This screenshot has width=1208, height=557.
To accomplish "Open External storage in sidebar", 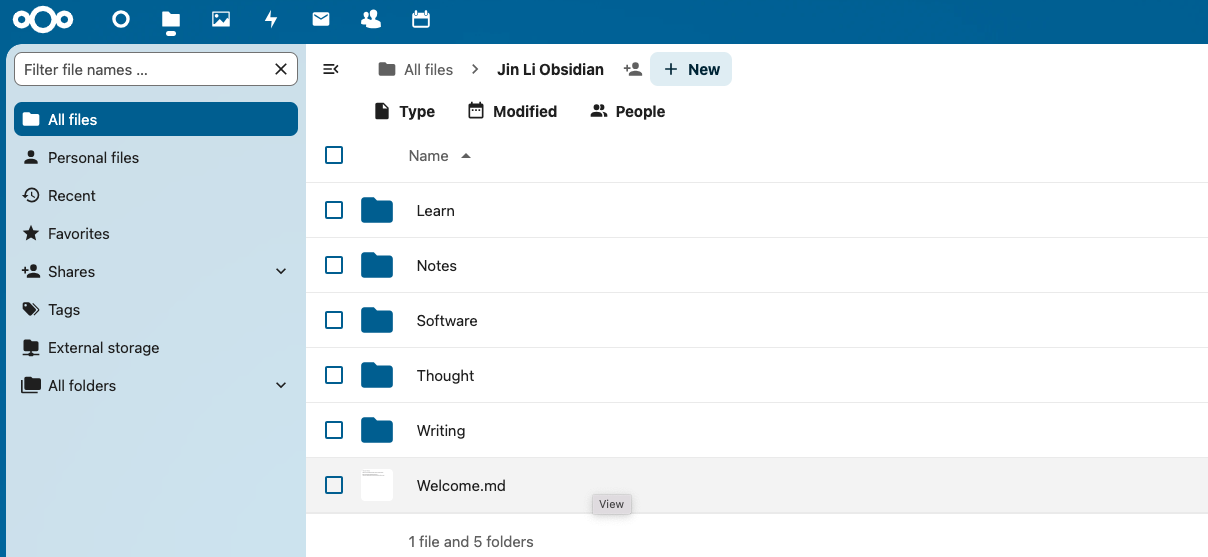I will (x=156, y=347).
